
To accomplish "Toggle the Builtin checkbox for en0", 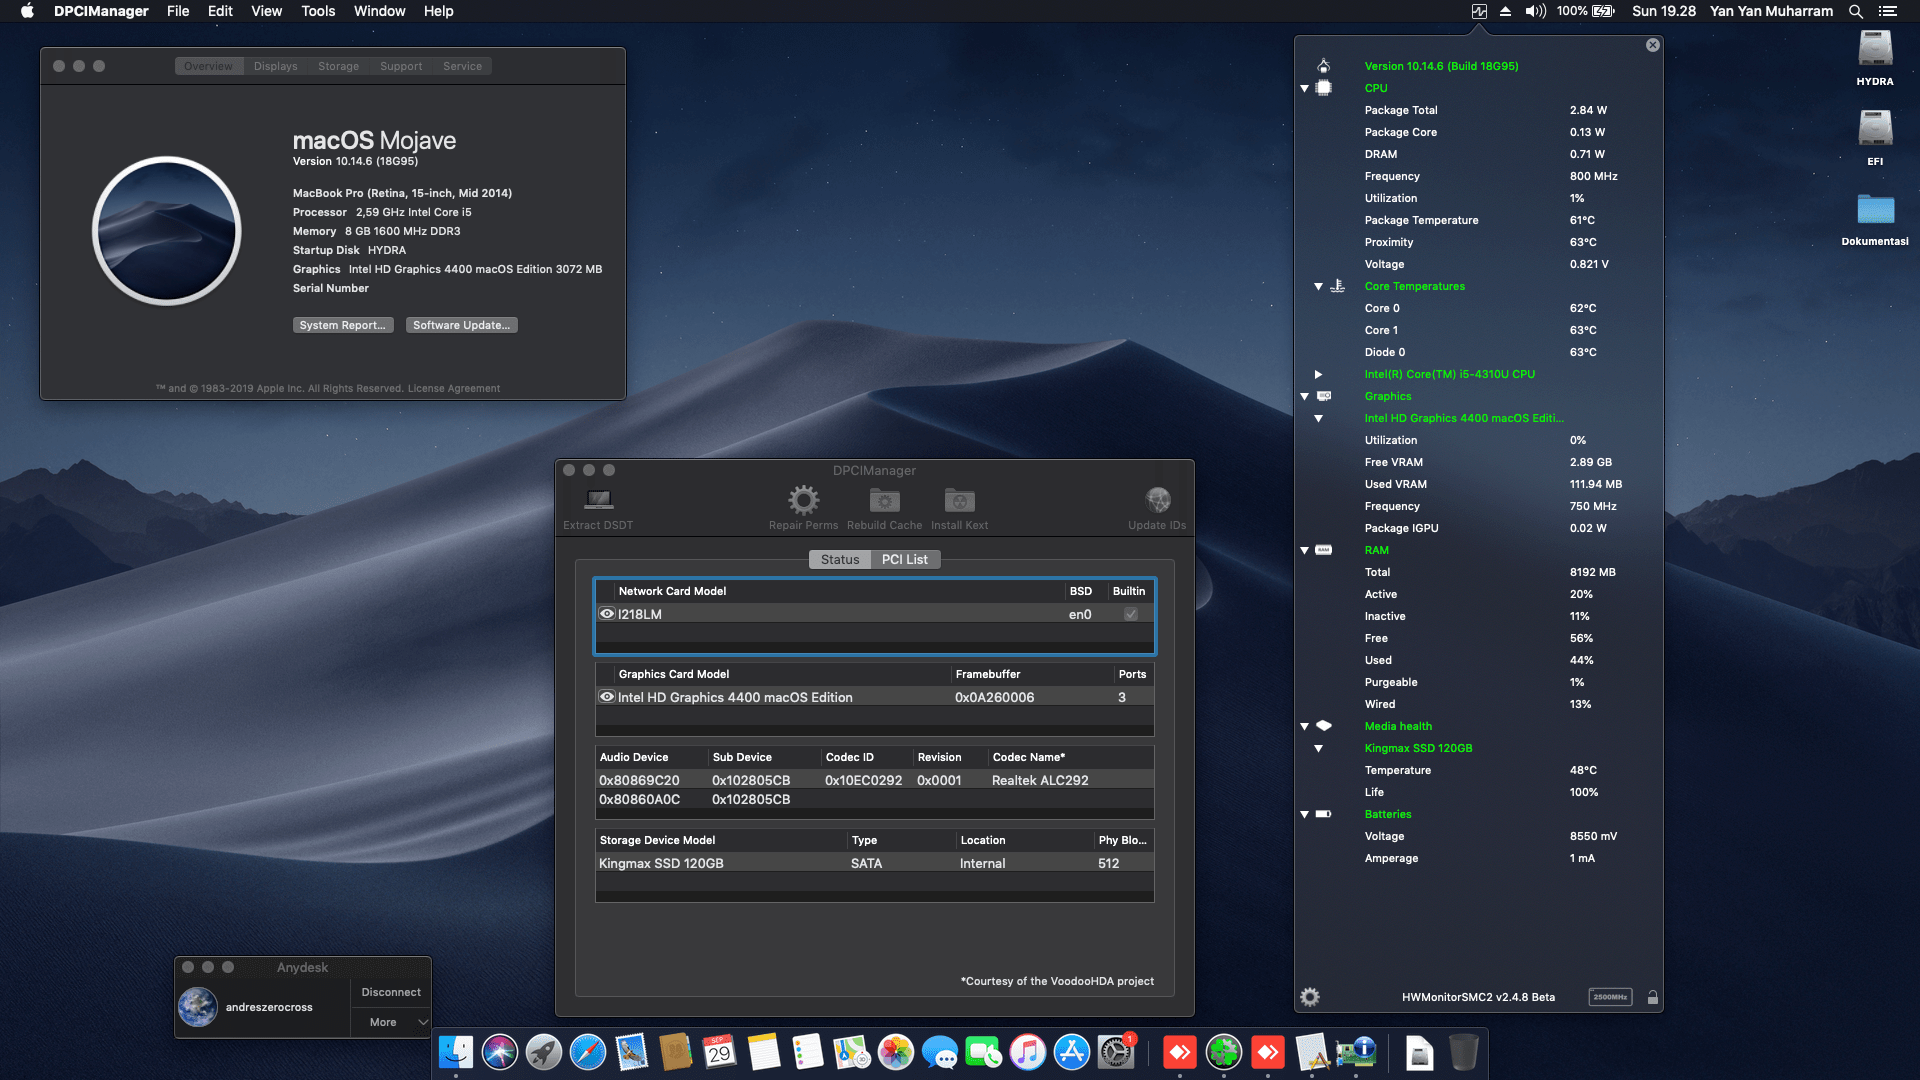I will pos(1130,613).
